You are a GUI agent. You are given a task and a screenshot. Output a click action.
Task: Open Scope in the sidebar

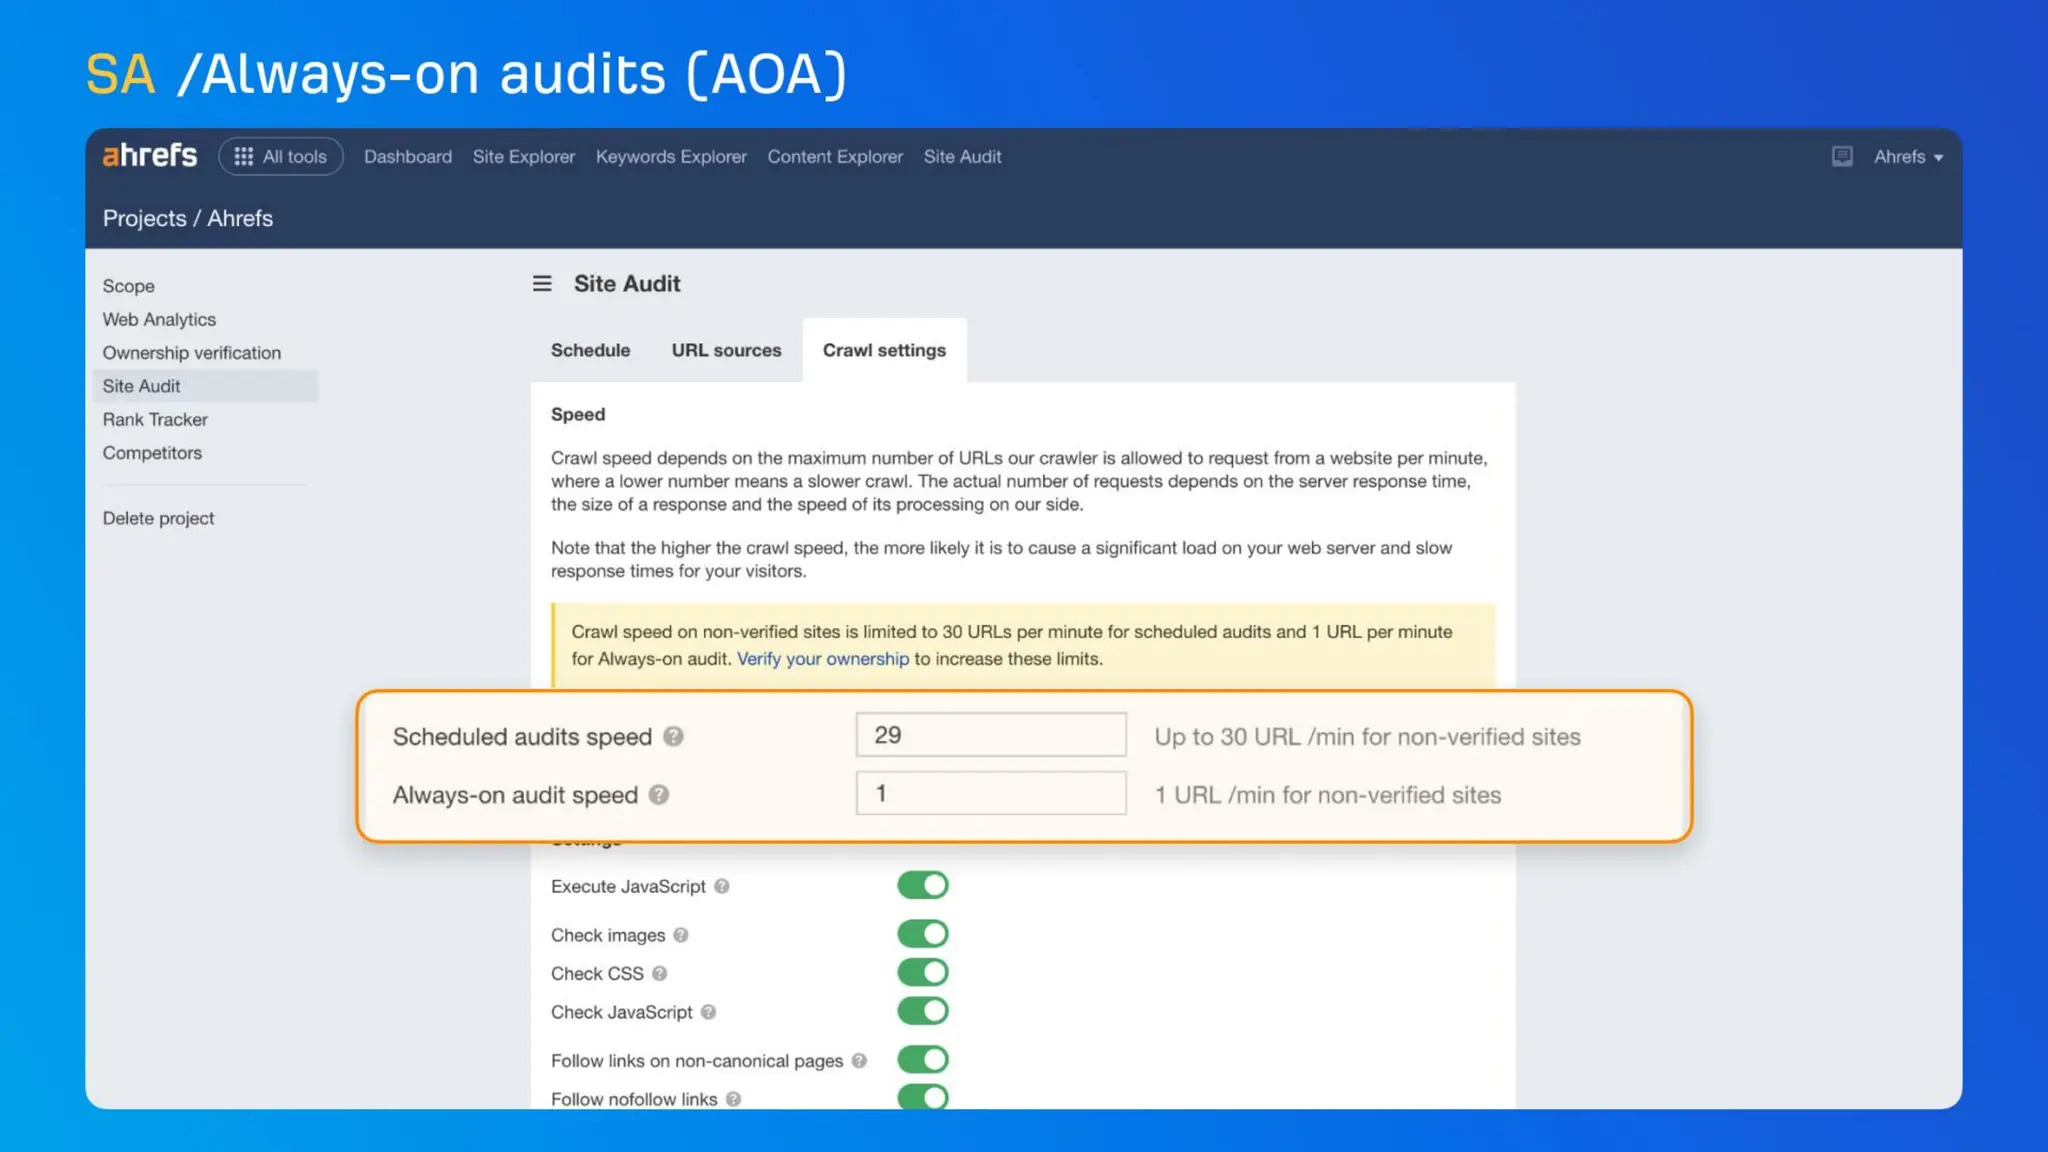click(x=128, y=286)
